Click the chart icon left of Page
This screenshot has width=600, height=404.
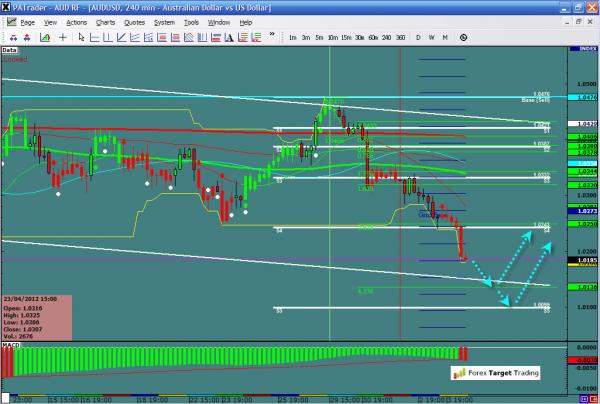point(11,22)
